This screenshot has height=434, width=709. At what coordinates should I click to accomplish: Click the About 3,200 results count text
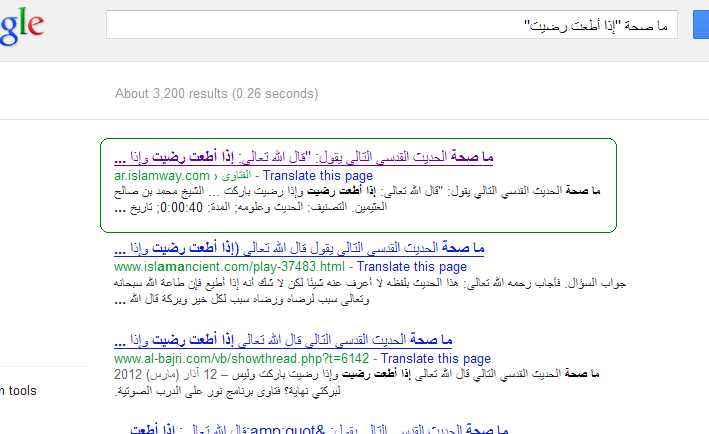[x=217, y=94]
